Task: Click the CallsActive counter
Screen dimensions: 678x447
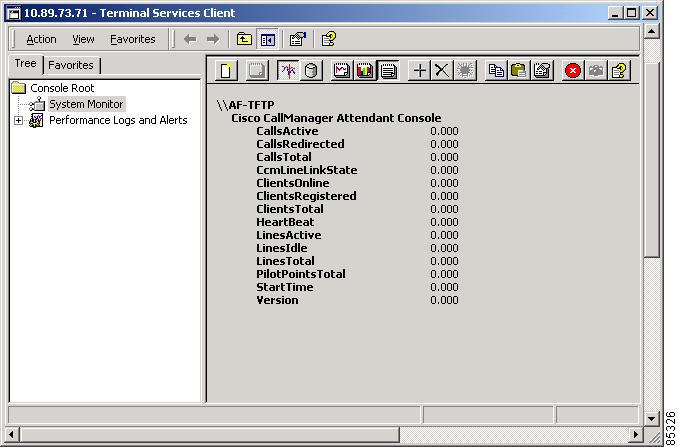Action: click(287, 131)
